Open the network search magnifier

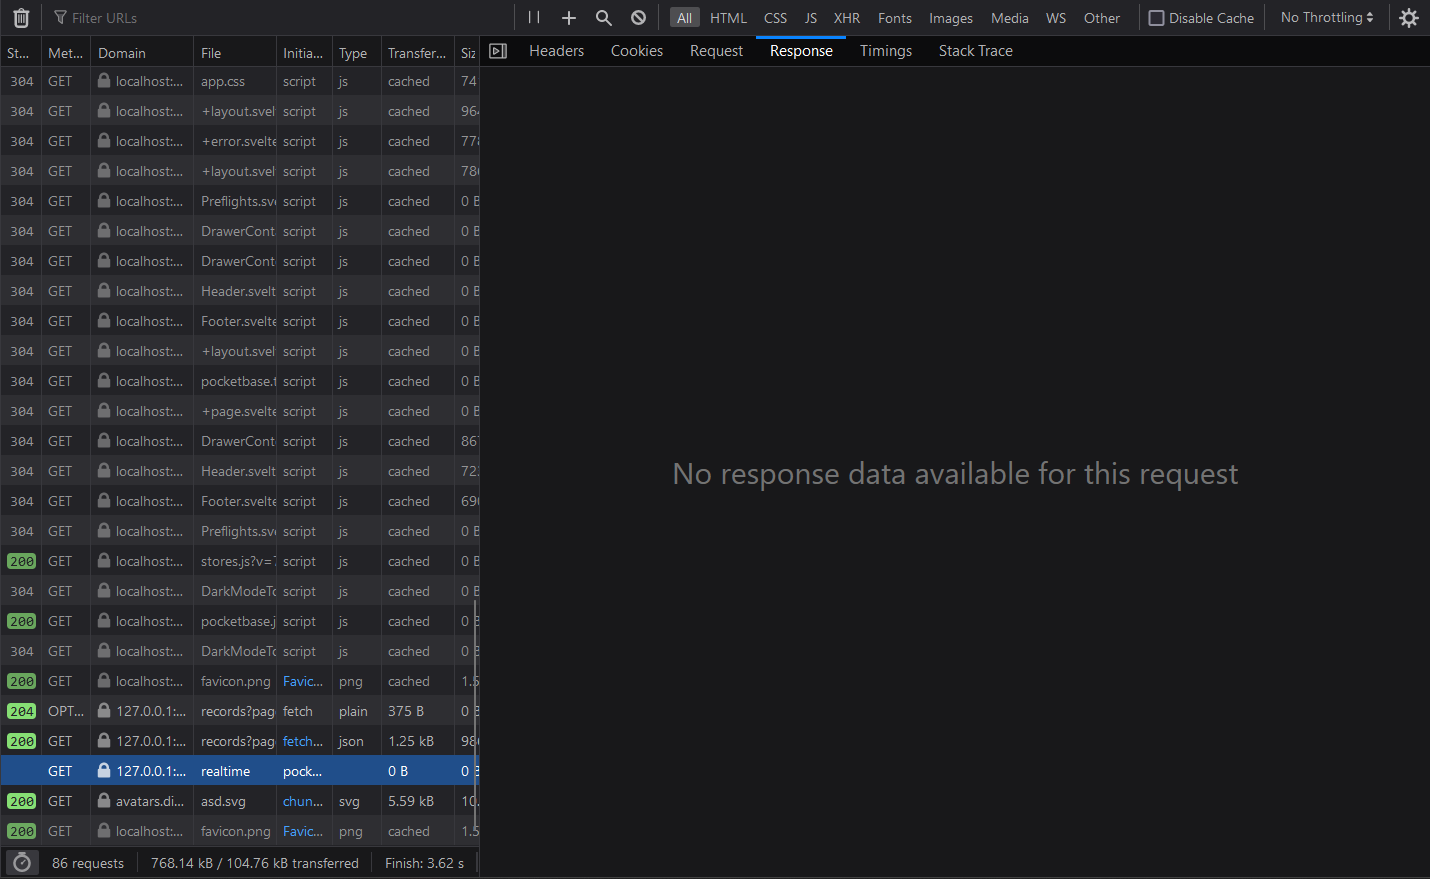604,18
